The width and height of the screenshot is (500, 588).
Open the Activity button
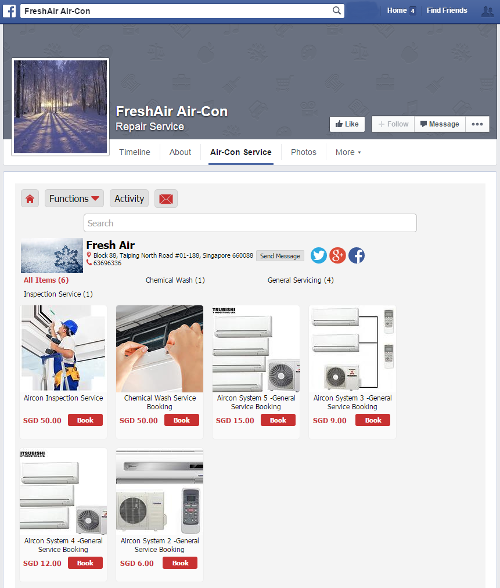129,198
